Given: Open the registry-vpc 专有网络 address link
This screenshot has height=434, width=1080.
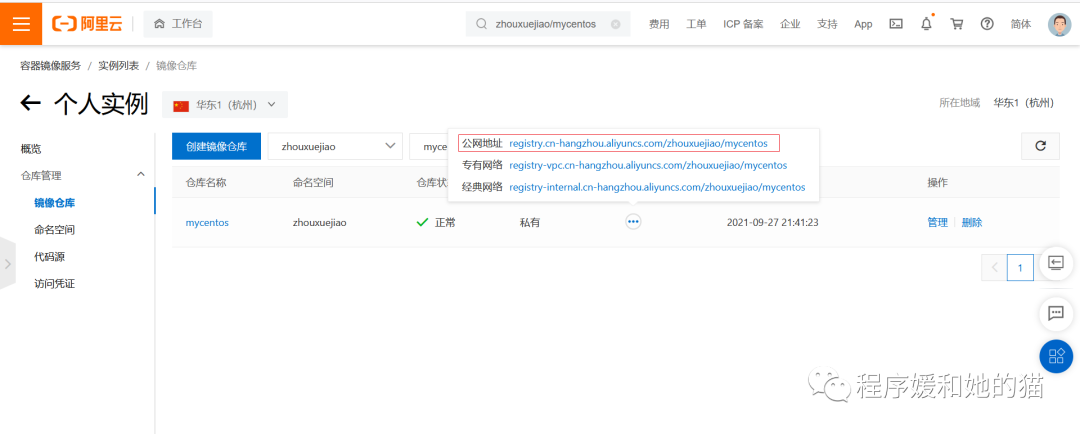Looking at the screenshot, I should [x=647, y=165].
